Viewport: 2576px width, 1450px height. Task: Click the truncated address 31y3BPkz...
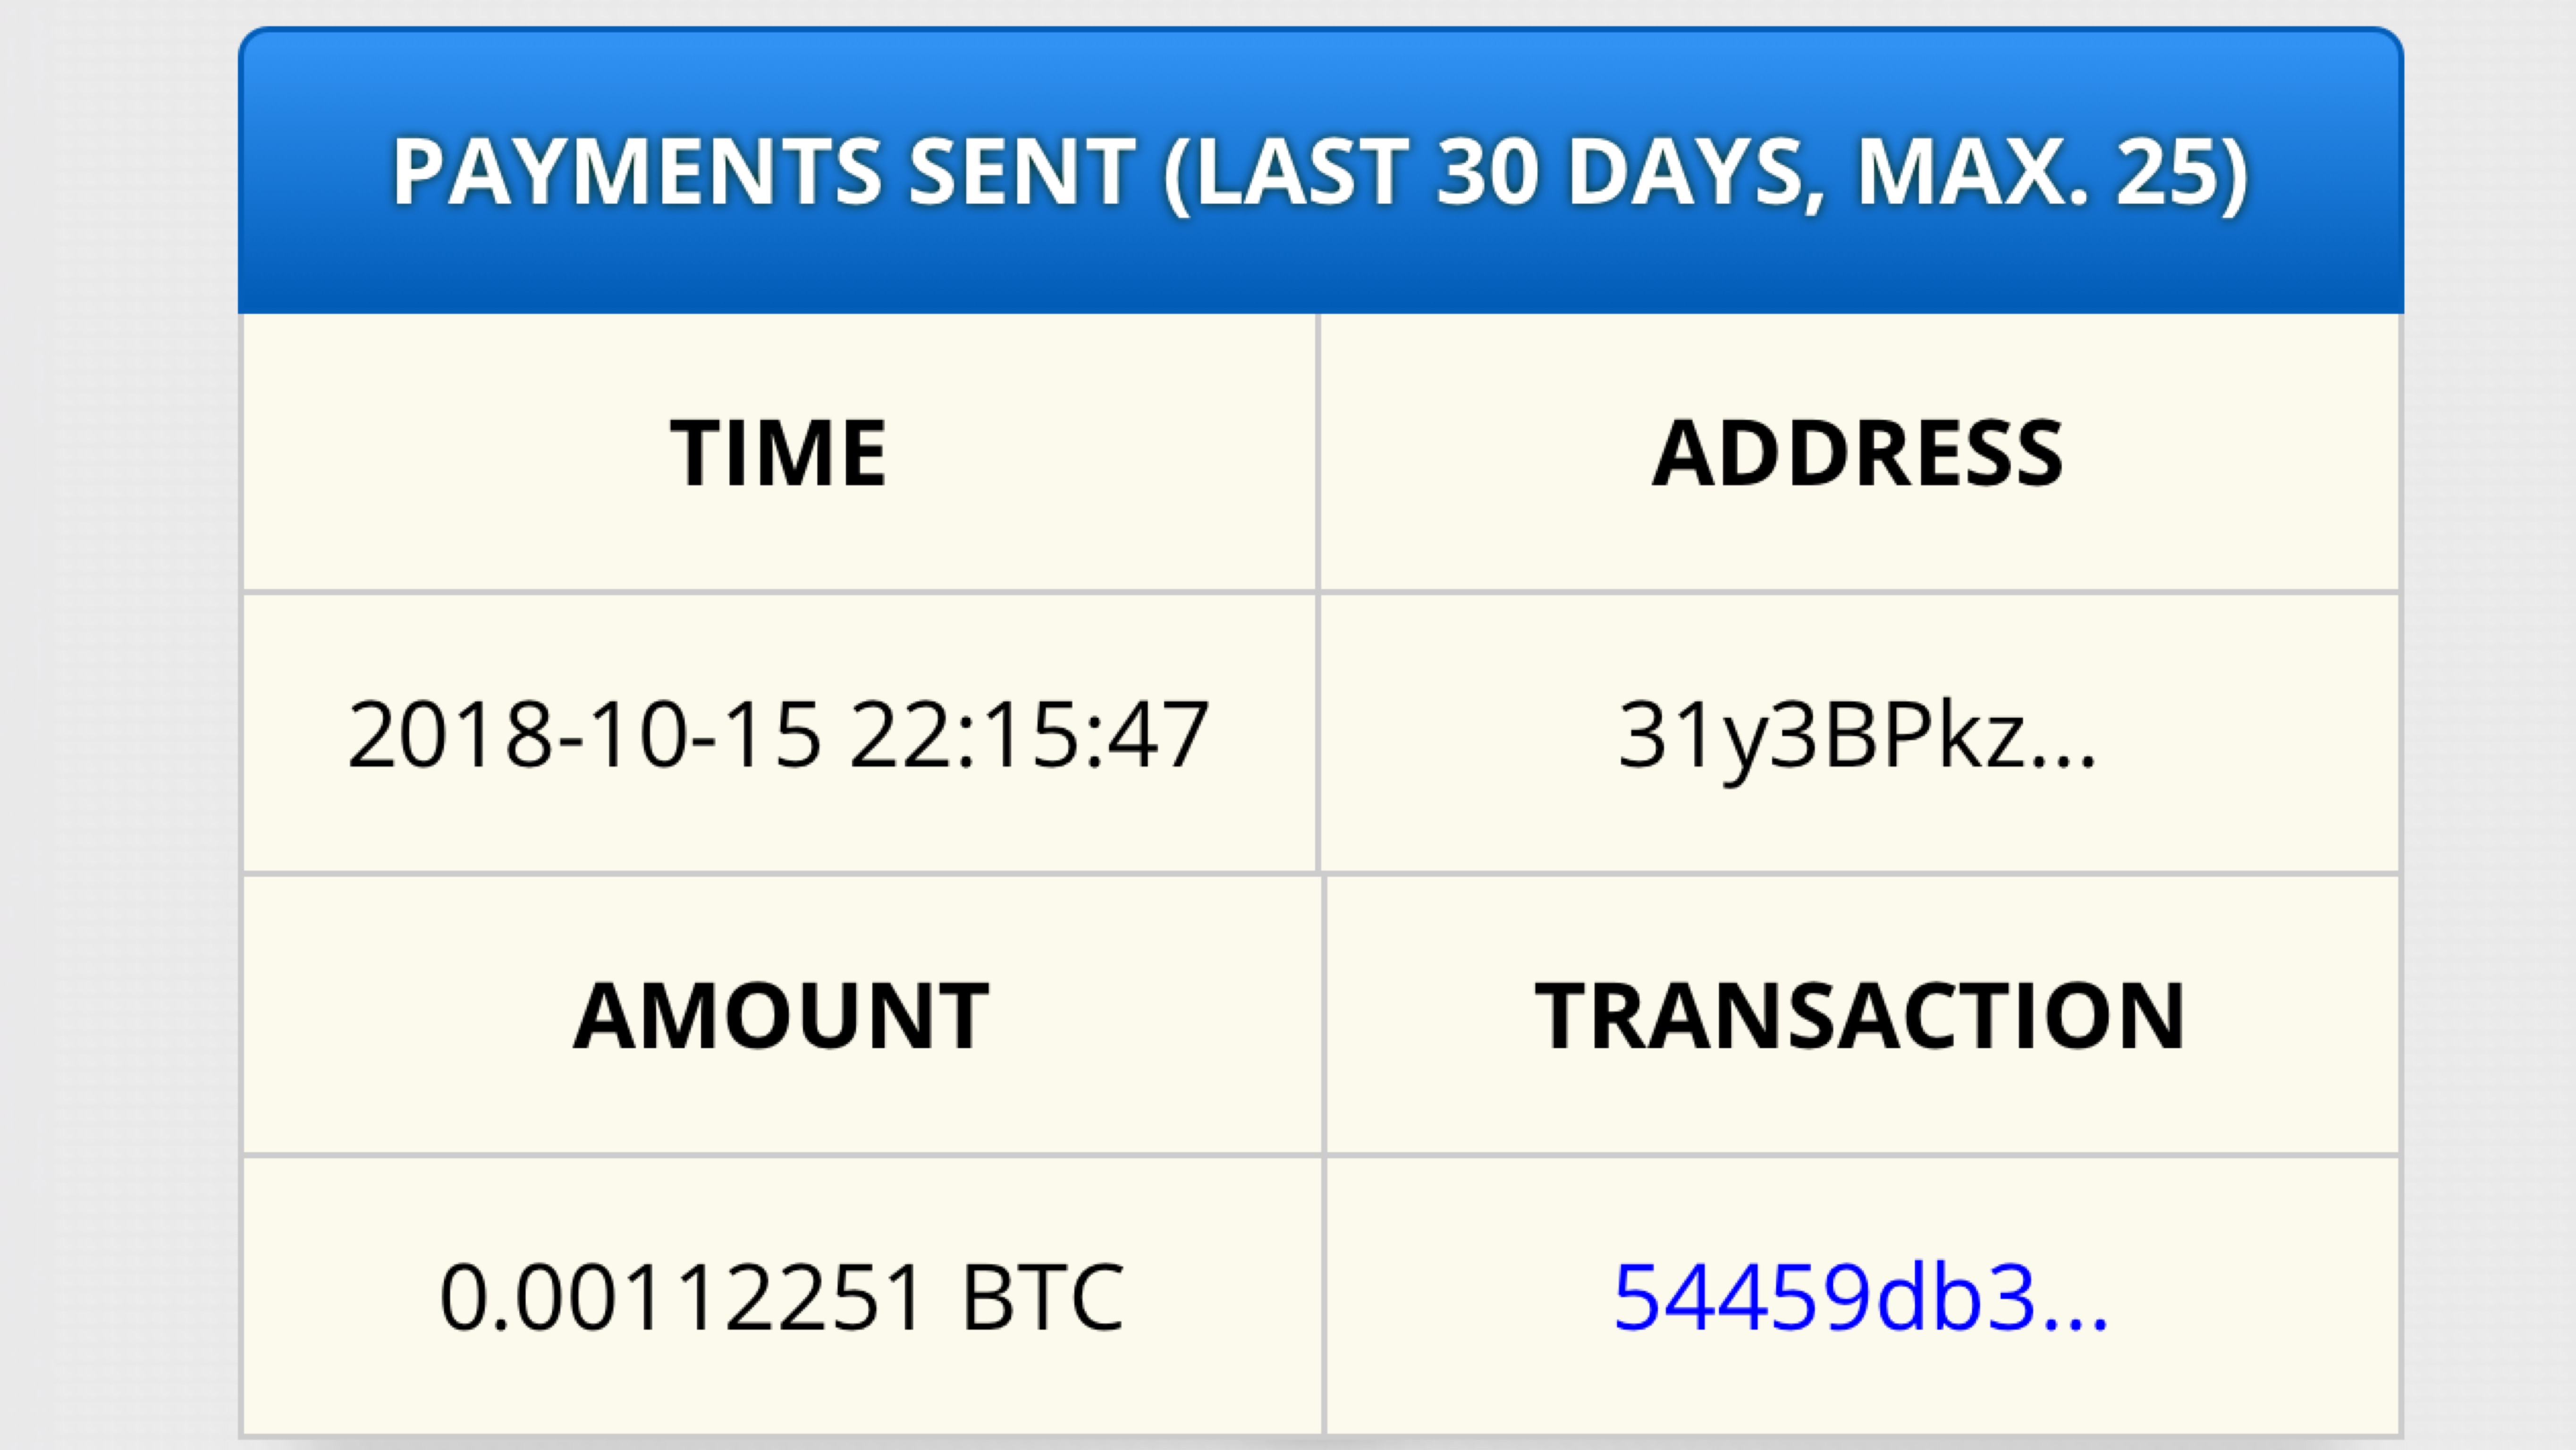(x=1856, y=734)
